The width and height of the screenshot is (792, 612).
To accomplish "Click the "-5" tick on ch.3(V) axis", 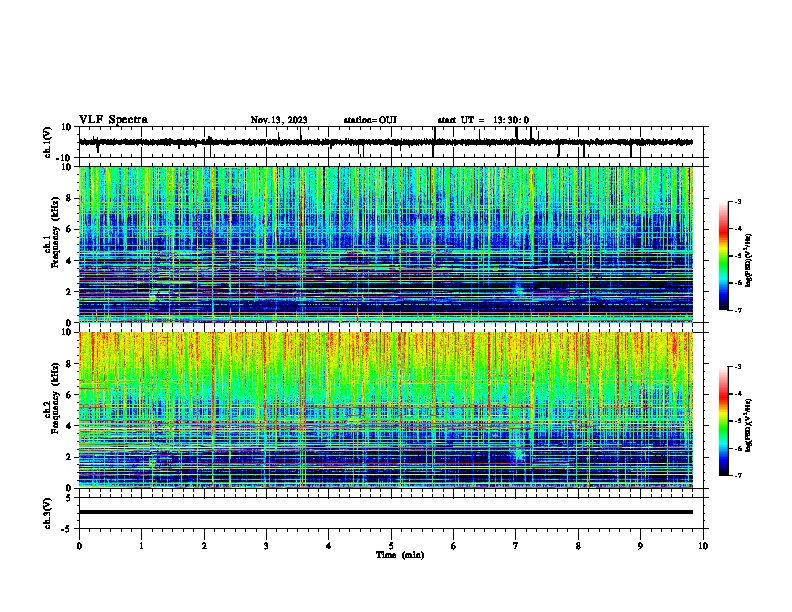I will [68, 529].
